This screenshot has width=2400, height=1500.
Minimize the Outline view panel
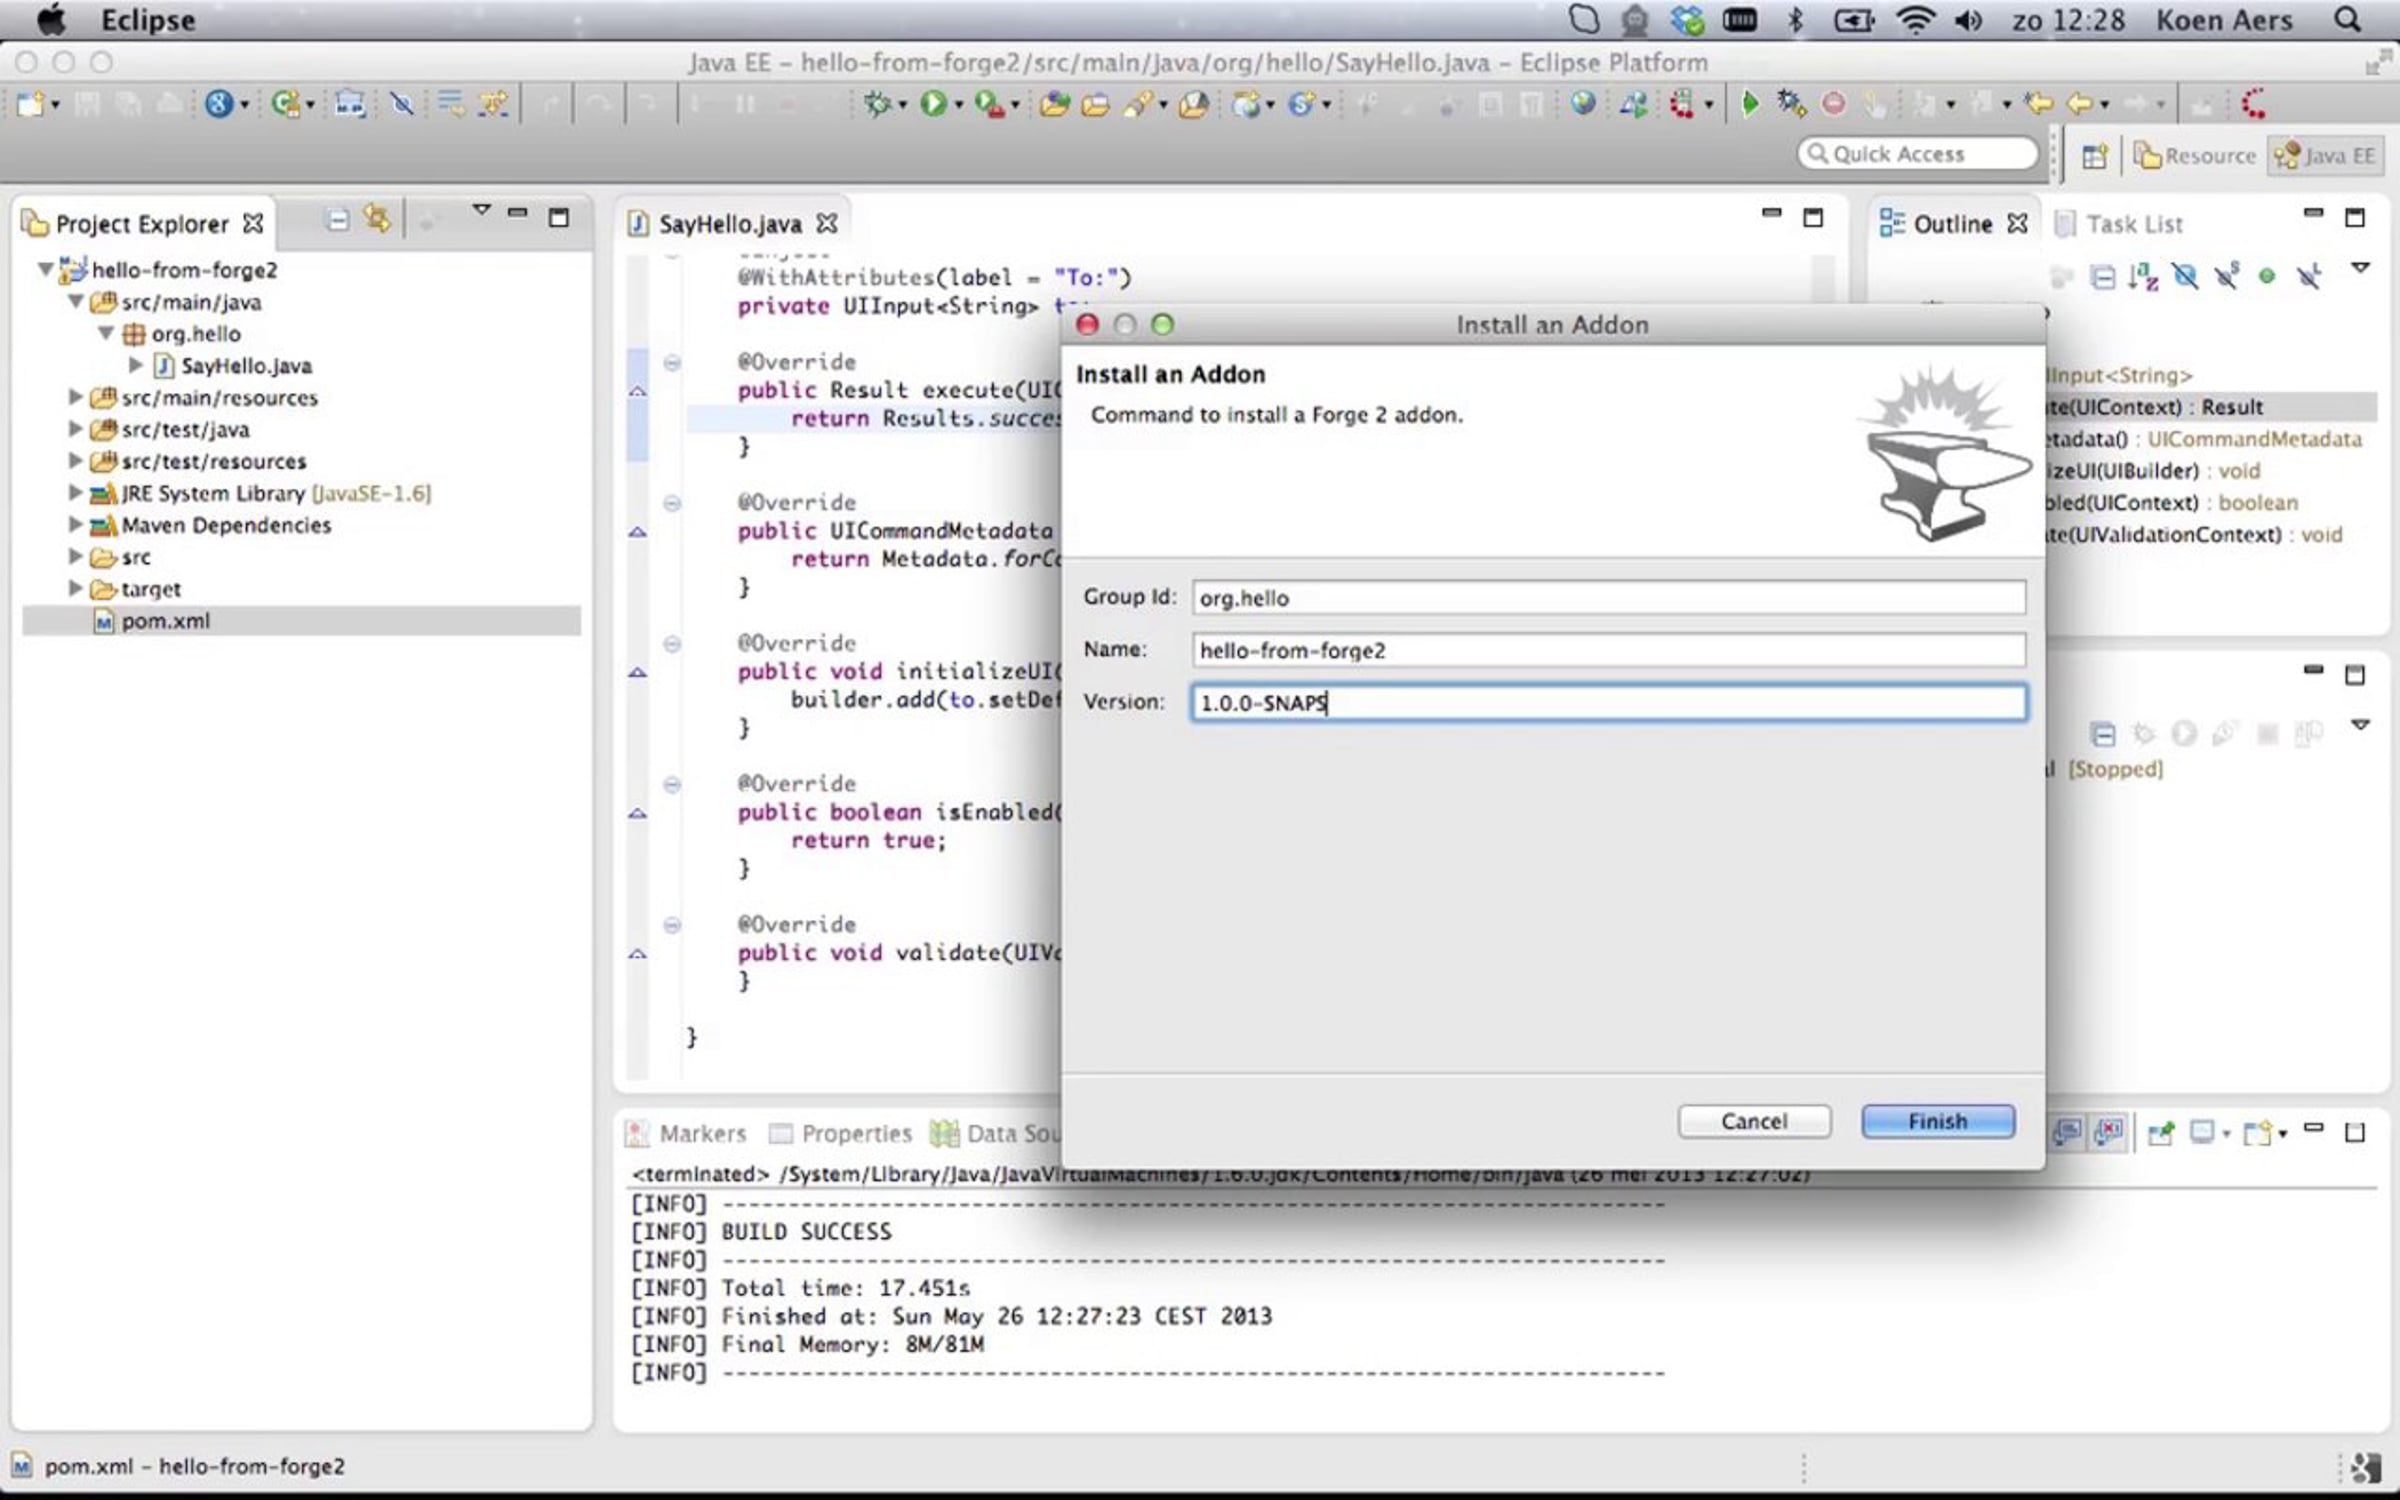pyautogui.click(x=2313, y=214)
